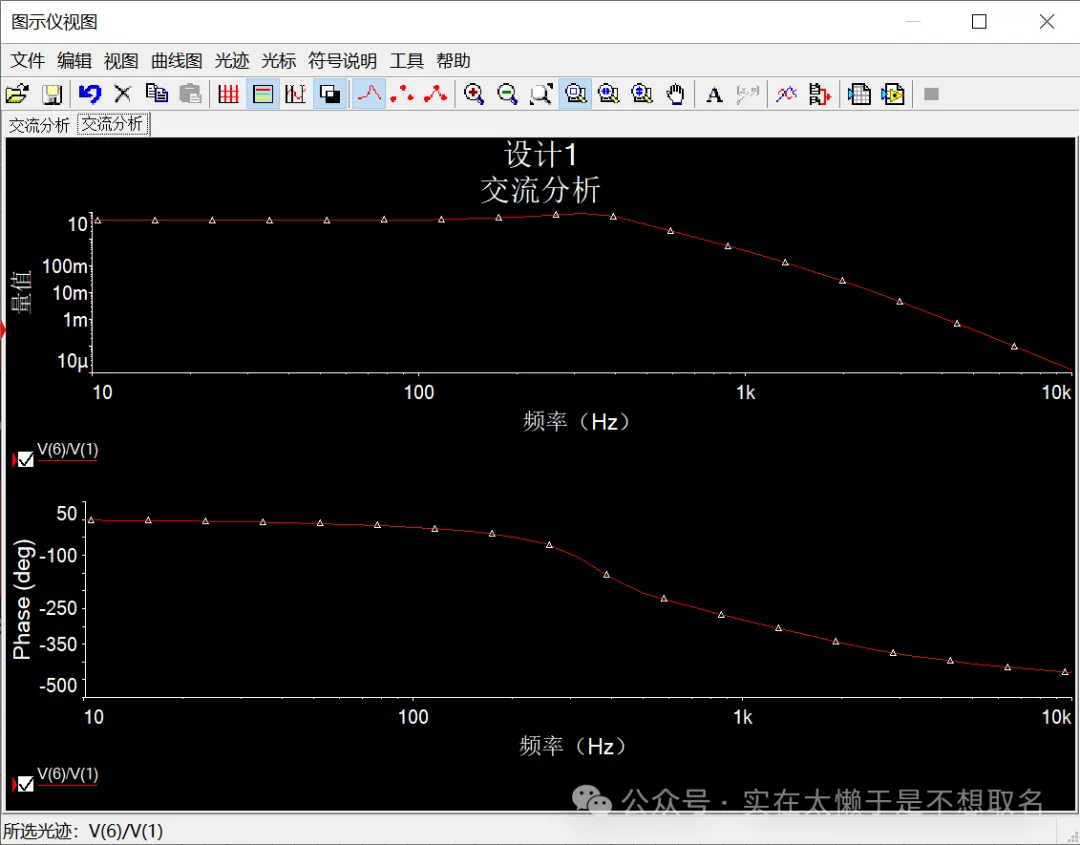Toggle the legend display button
The height and width of the screenshot is (845, 1080).
point(262,94)
